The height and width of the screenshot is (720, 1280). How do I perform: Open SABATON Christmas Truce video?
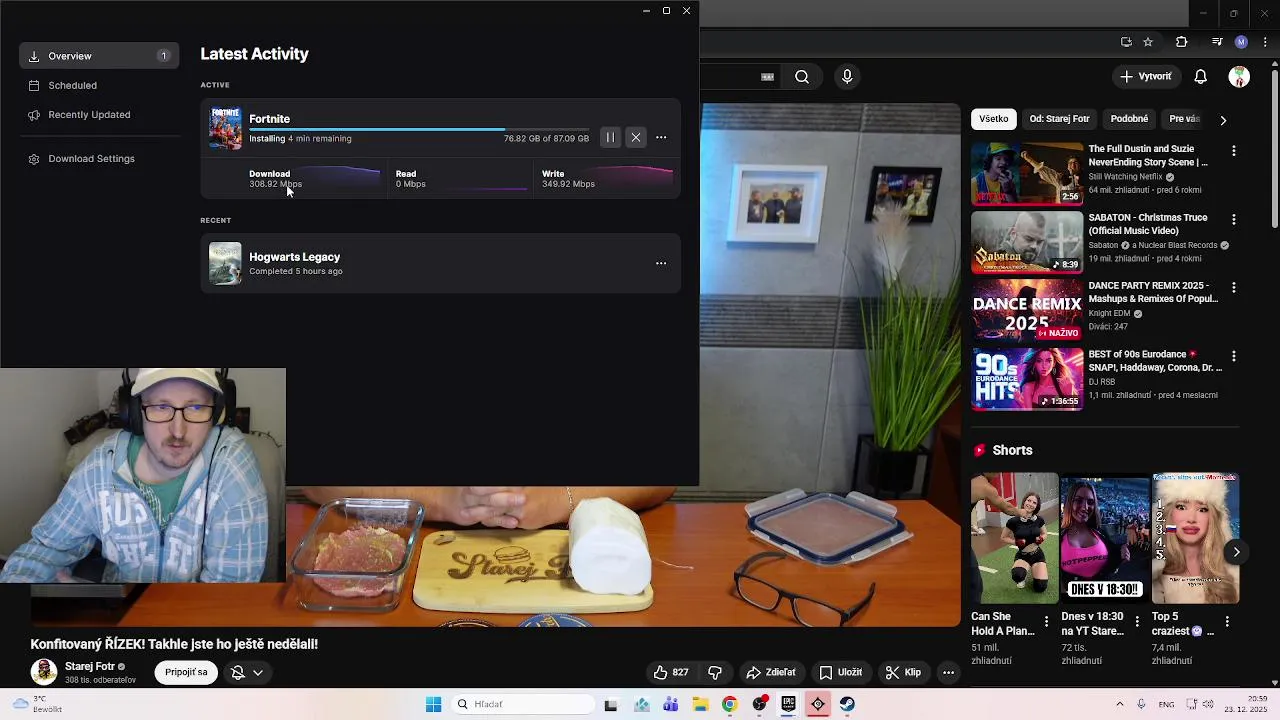pyautogui.click(x=1027, y=242)
